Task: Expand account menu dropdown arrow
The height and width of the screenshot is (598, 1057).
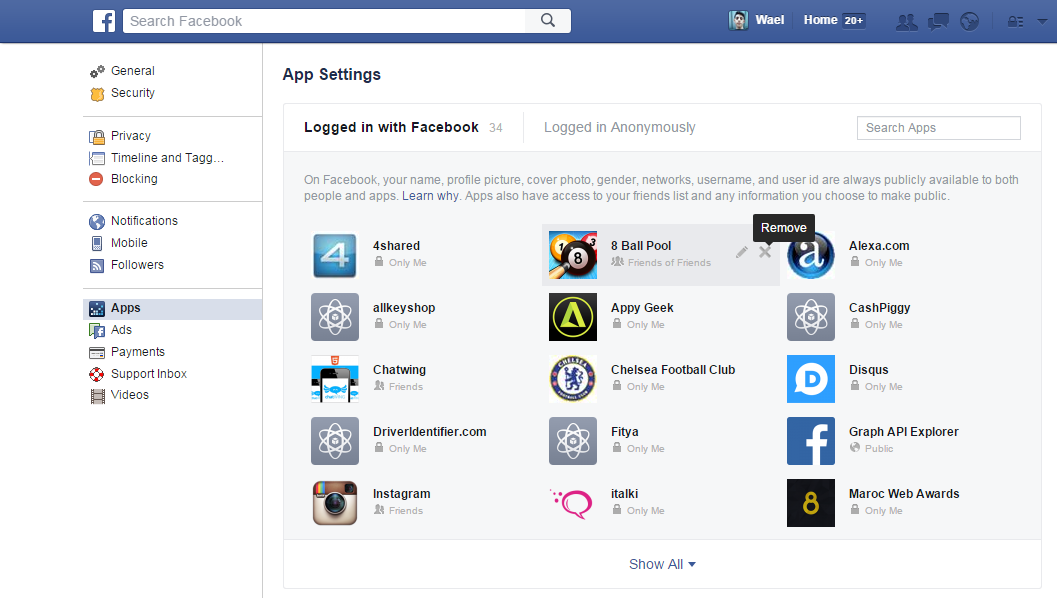Action: (x=1042, y=21)
